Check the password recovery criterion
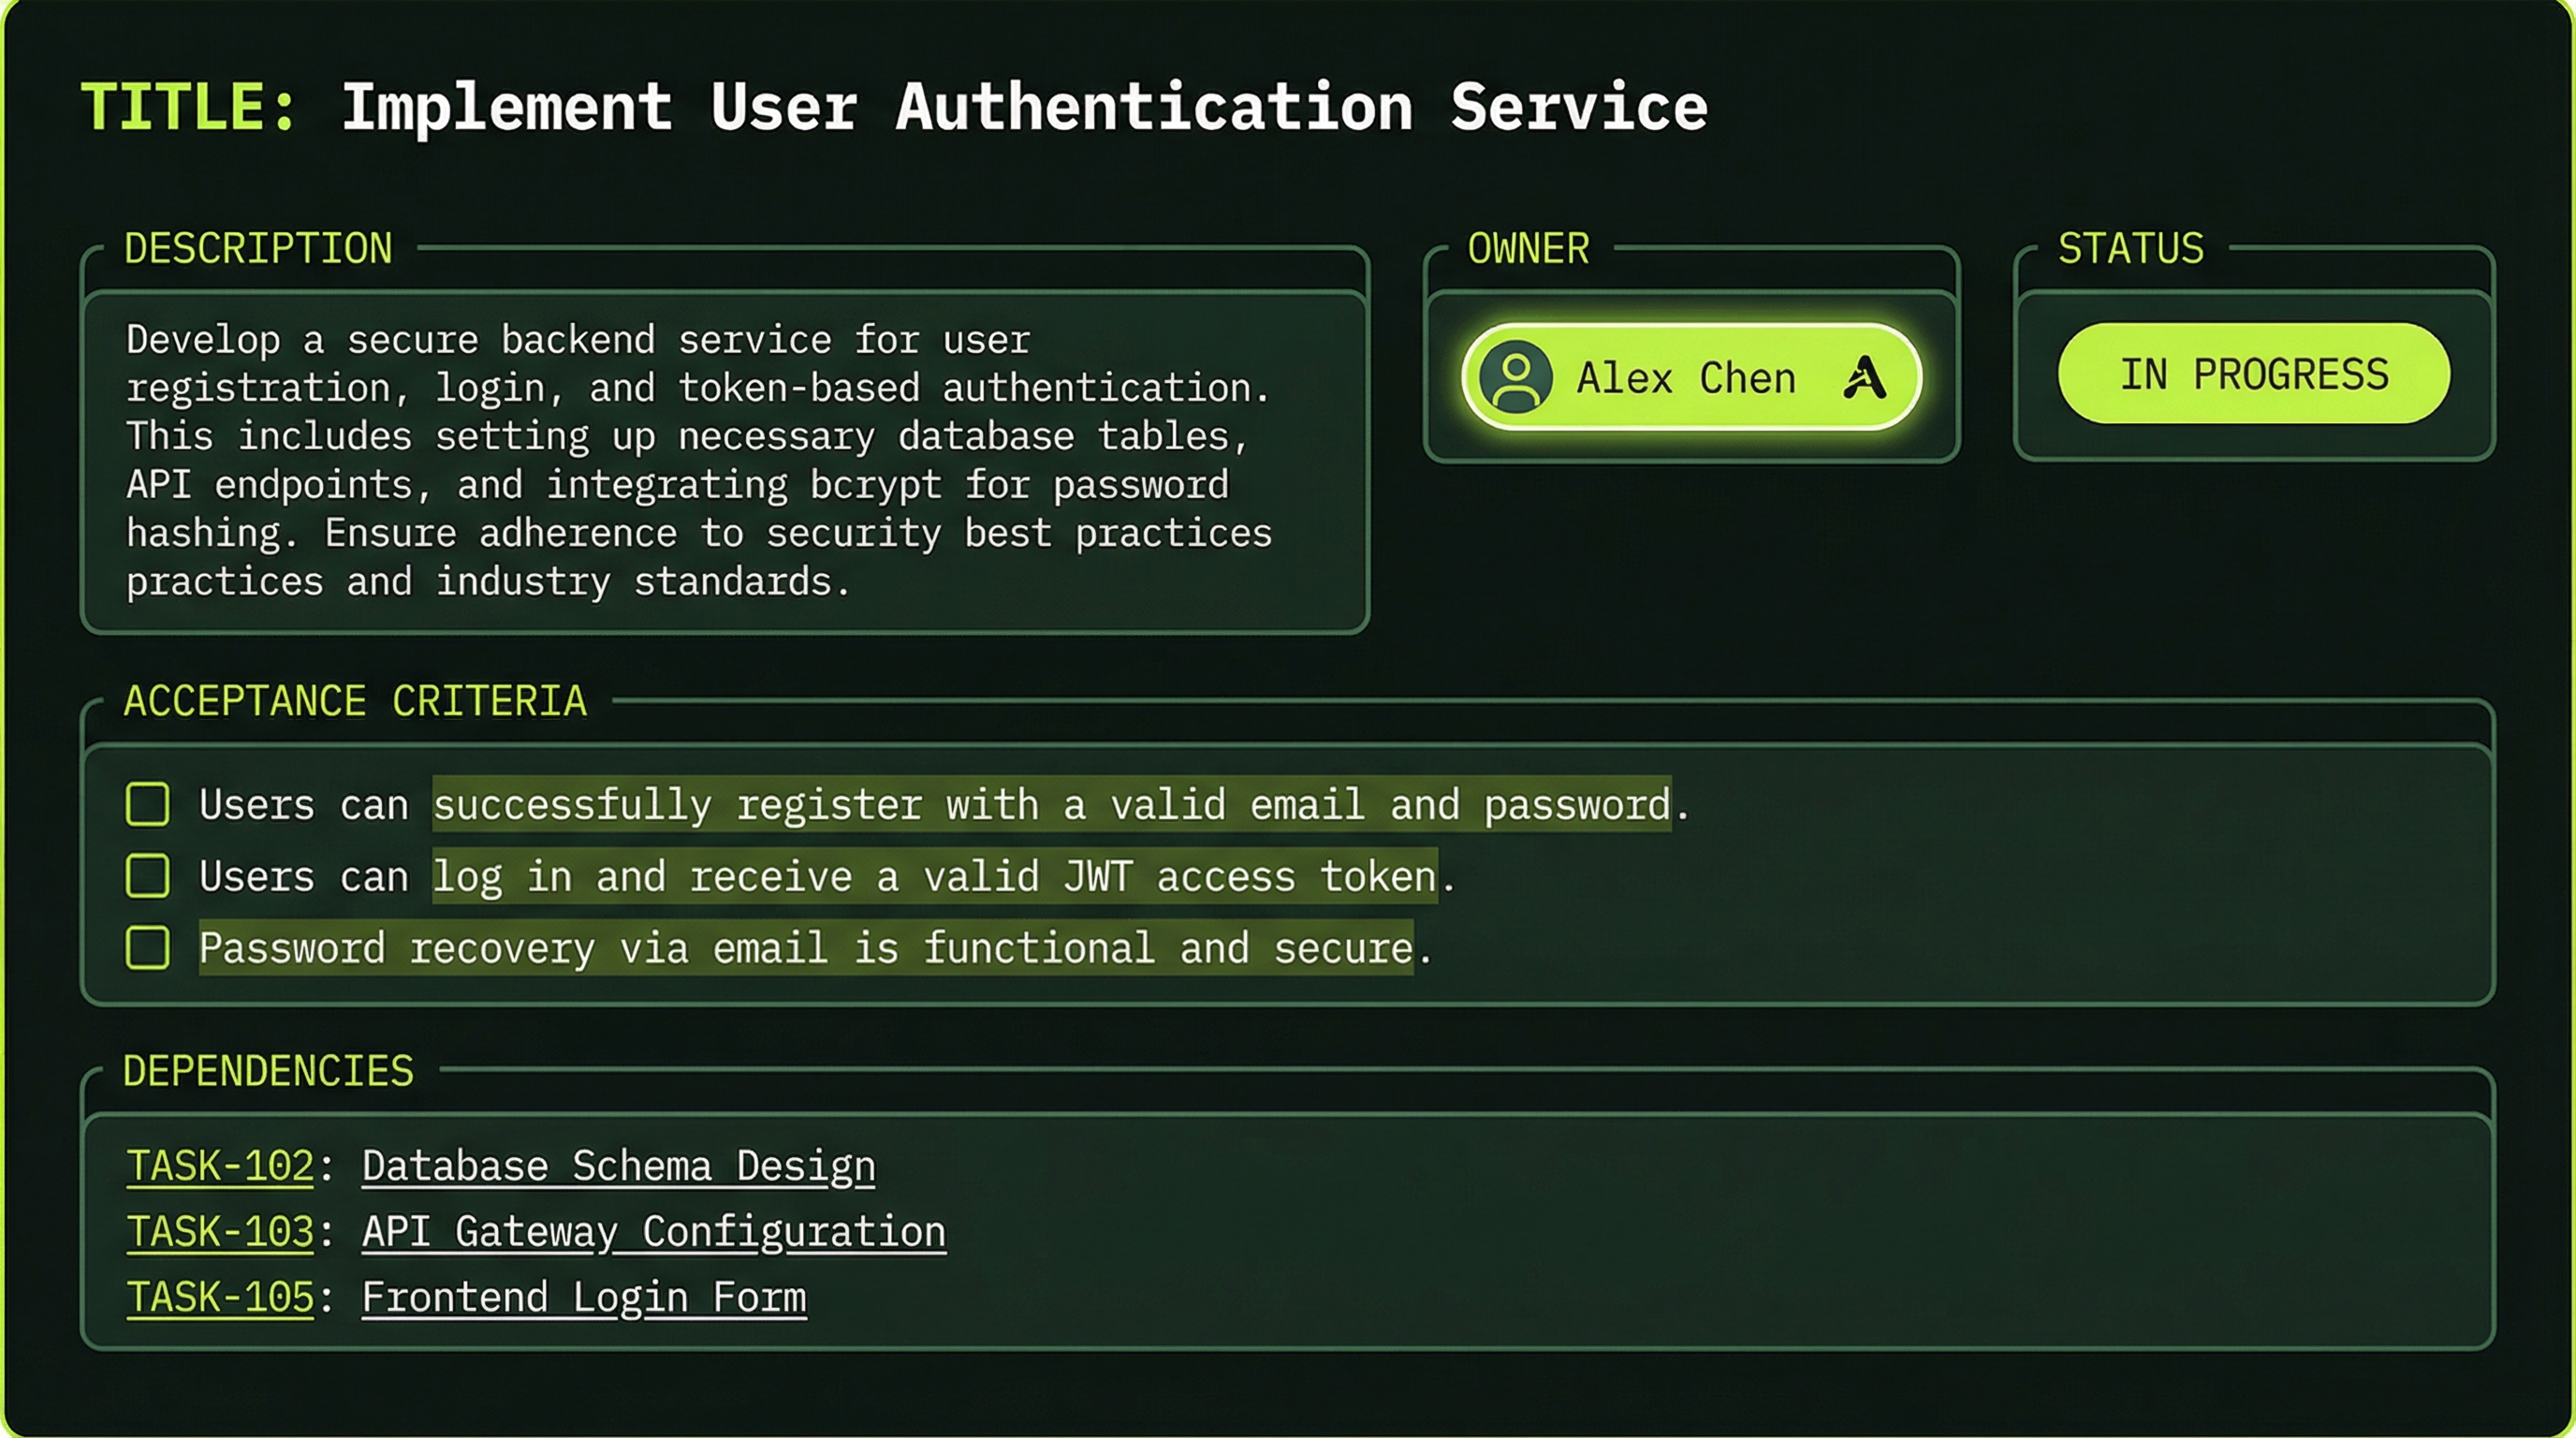2576x1438 pixels. 146,948
